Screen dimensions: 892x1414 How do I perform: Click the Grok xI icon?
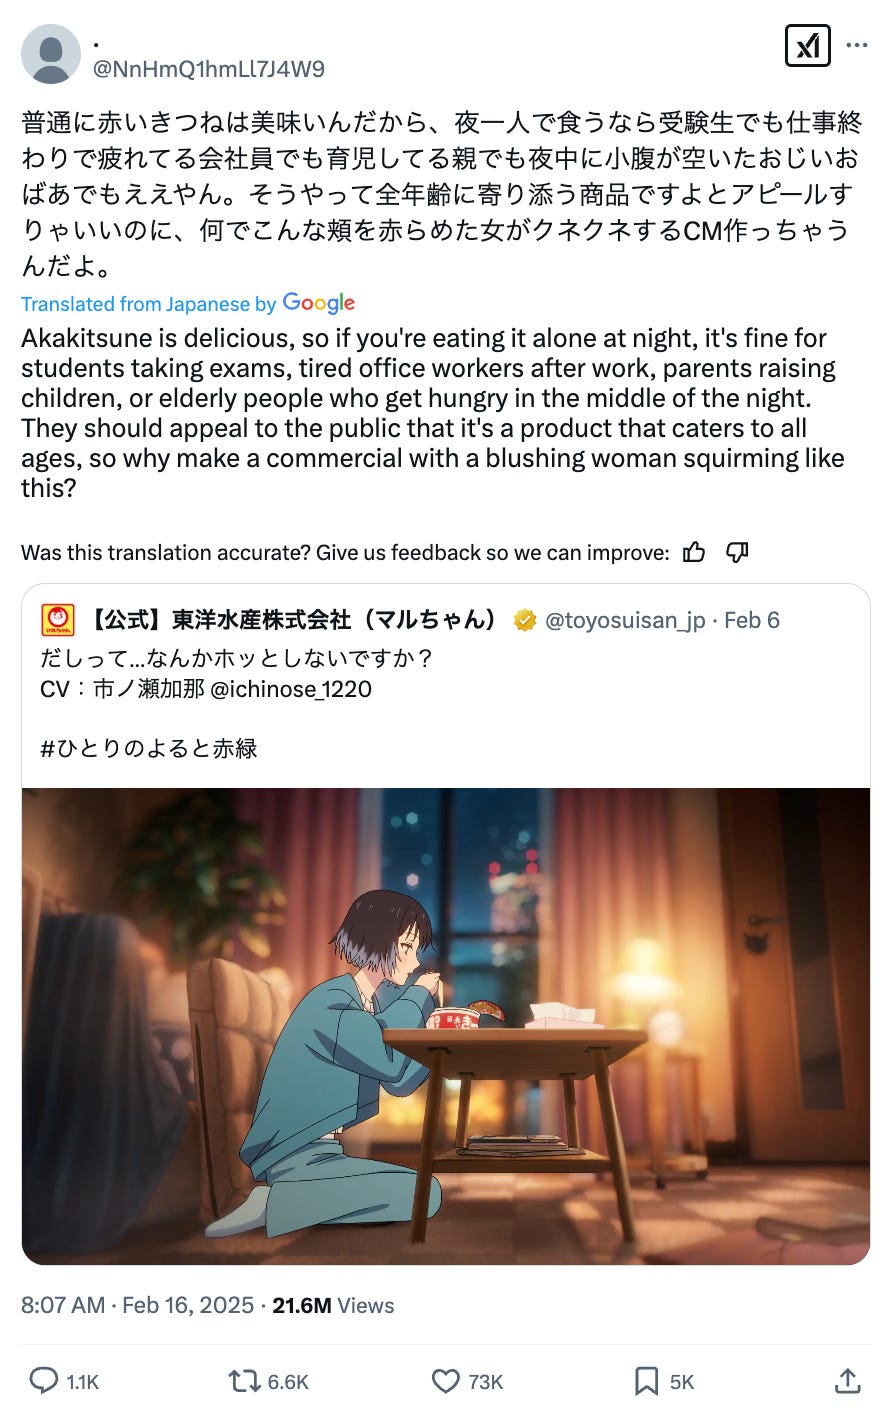808,45
